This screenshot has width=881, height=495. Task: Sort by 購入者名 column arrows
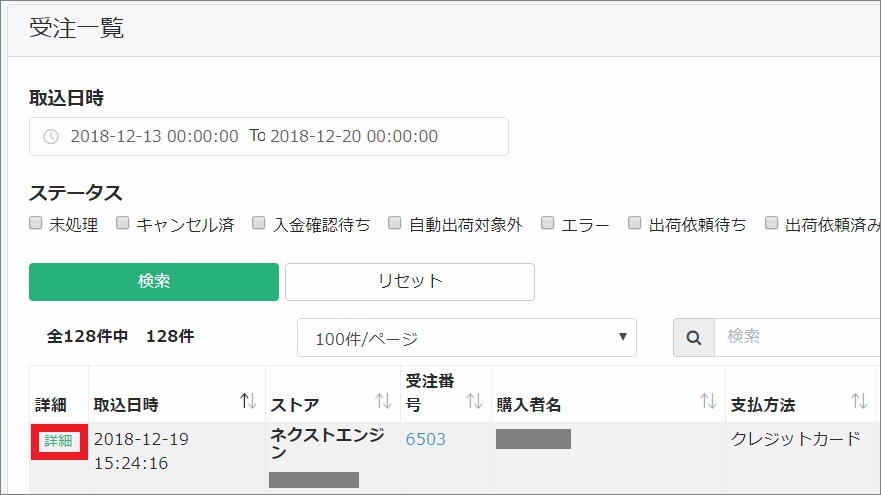708,401
